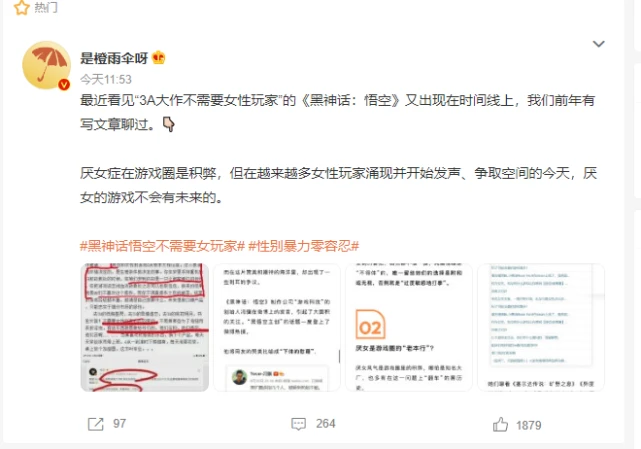Open the comments bubble icon

pyautogui.click(x=298, y=424)
